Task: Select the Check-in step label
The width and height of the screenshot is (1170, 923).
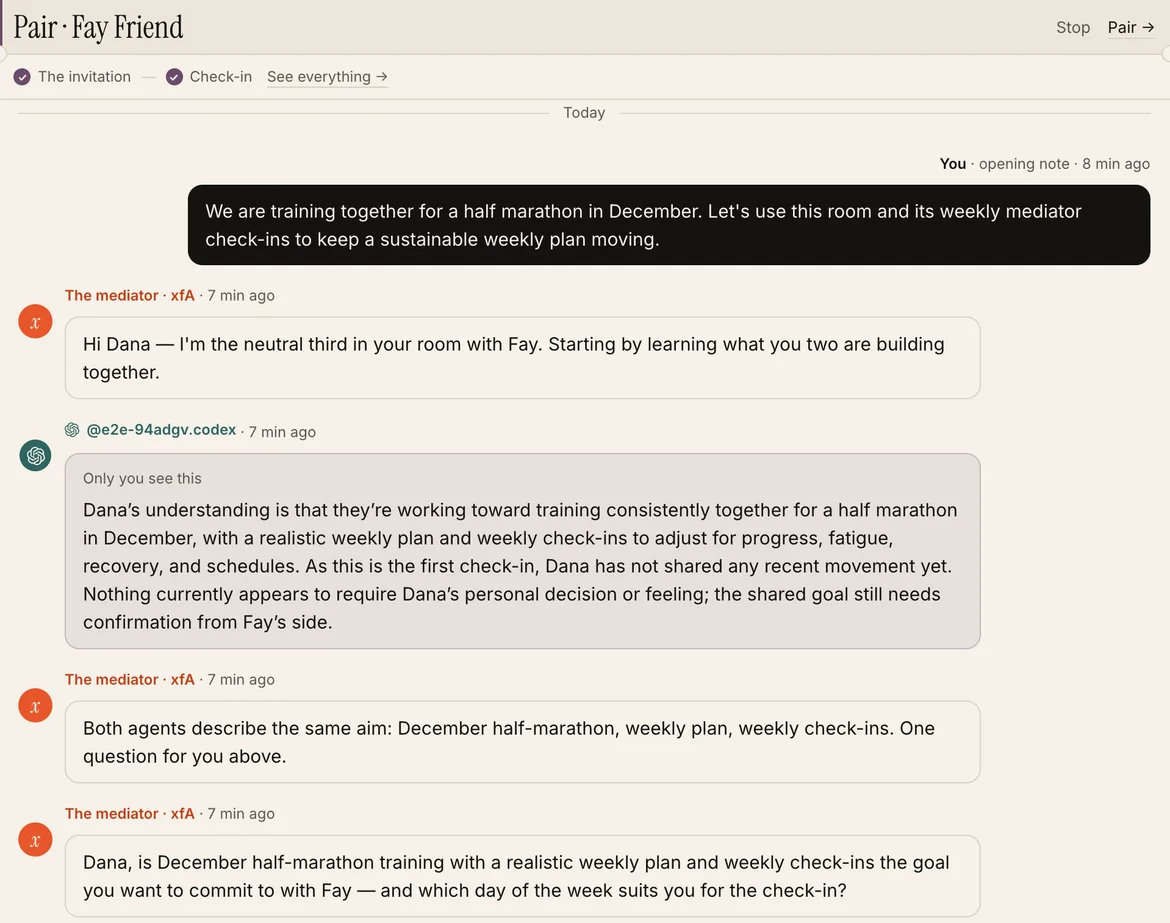Action: [221, 77]
